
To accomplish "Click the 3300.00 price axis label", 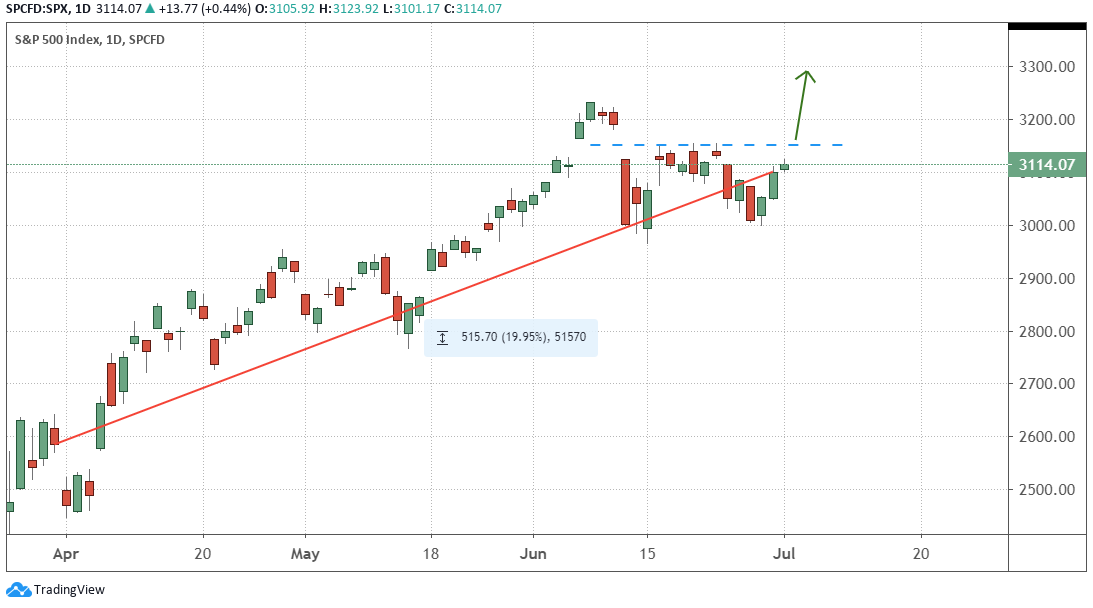I will 1046,67.
